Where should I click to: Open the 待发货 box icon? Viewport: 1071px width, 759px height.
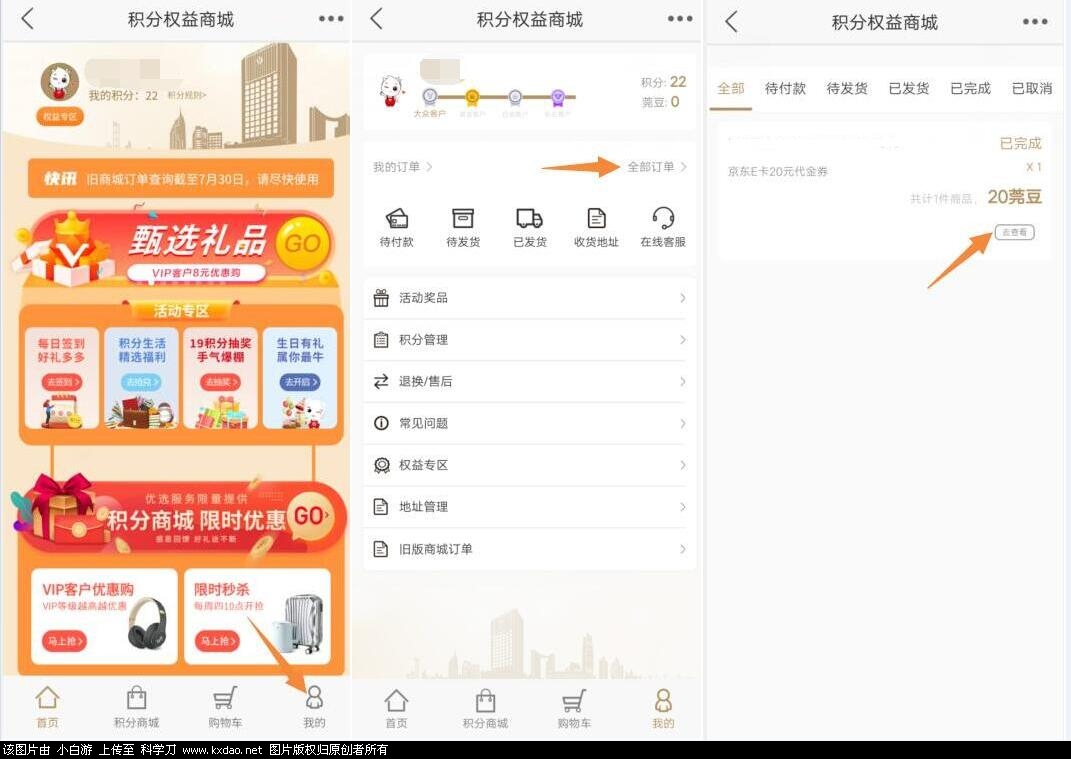[x=462, y=219]
